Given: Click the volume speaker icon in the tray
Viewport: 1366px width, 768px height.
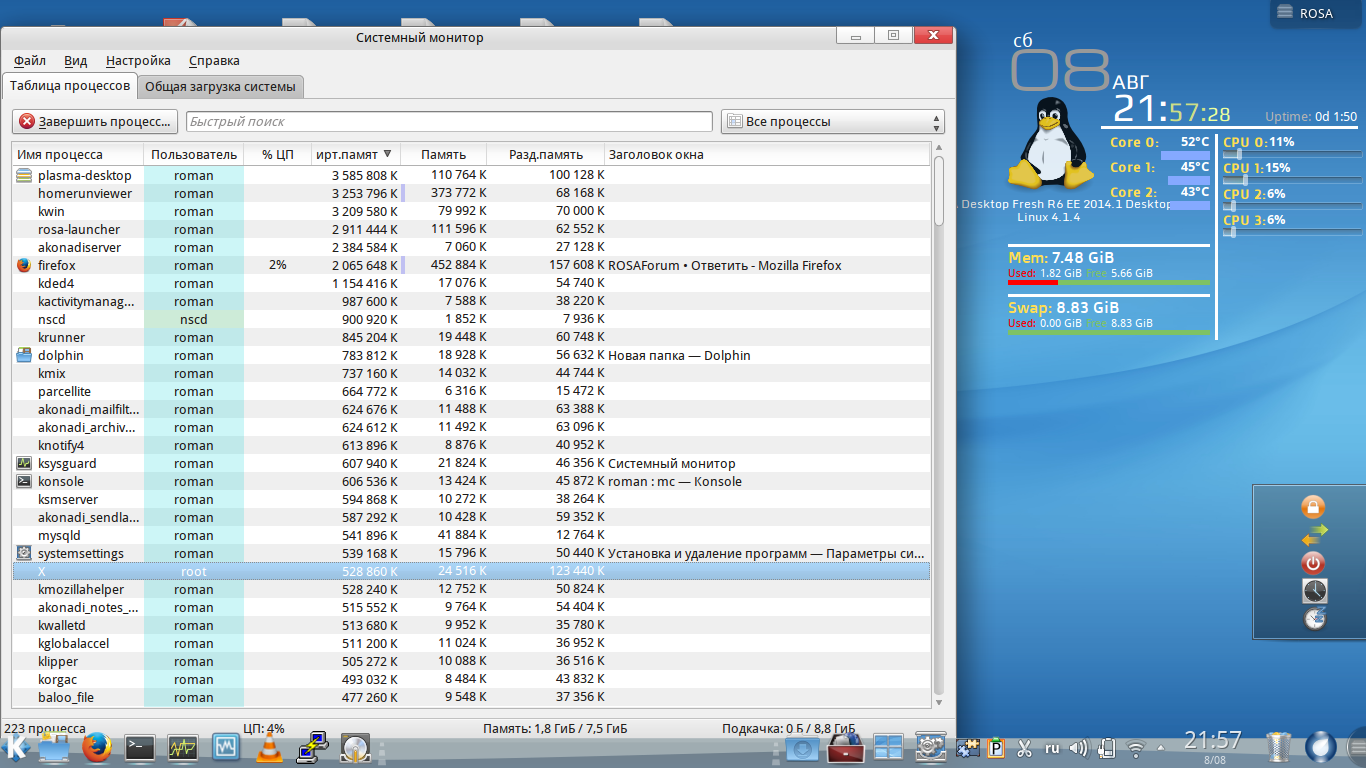Looking at the screenshot, I should (x=1078, y=748).
